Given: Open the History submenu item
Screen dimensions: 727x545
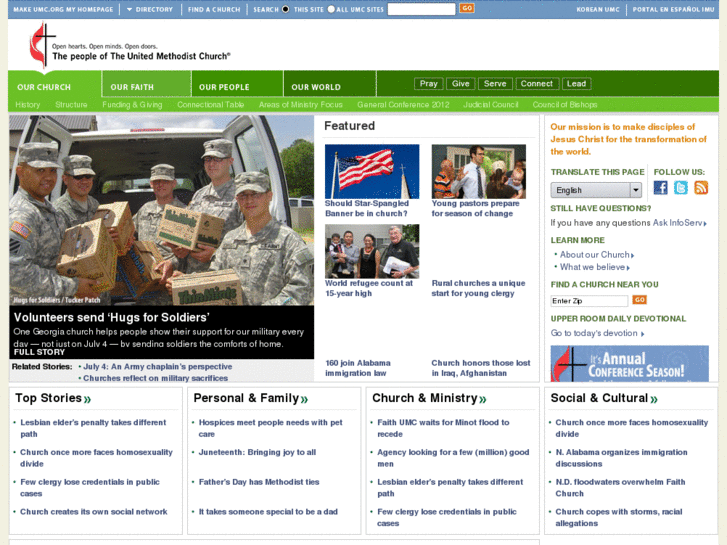Looking at the screenshot, I should tap(27, 105).
